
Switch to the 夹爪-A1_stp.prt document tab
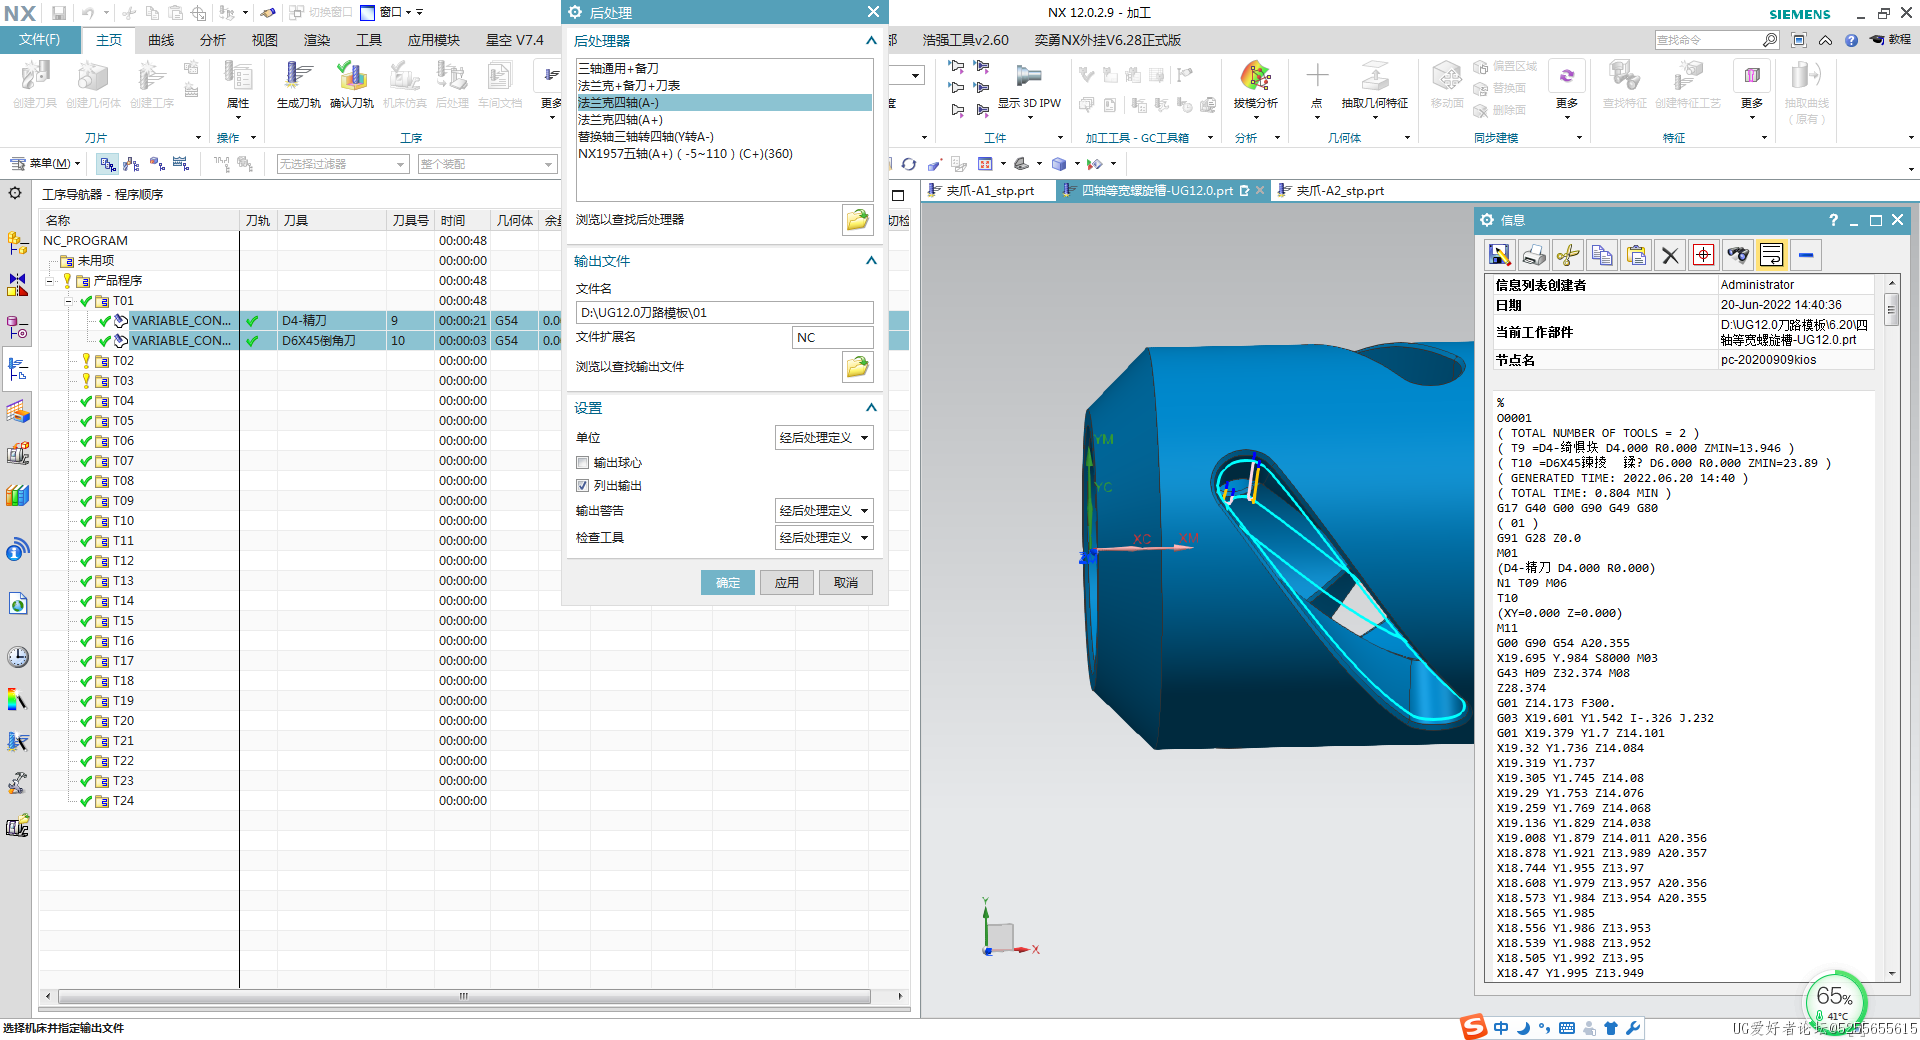tap(989, 191)
